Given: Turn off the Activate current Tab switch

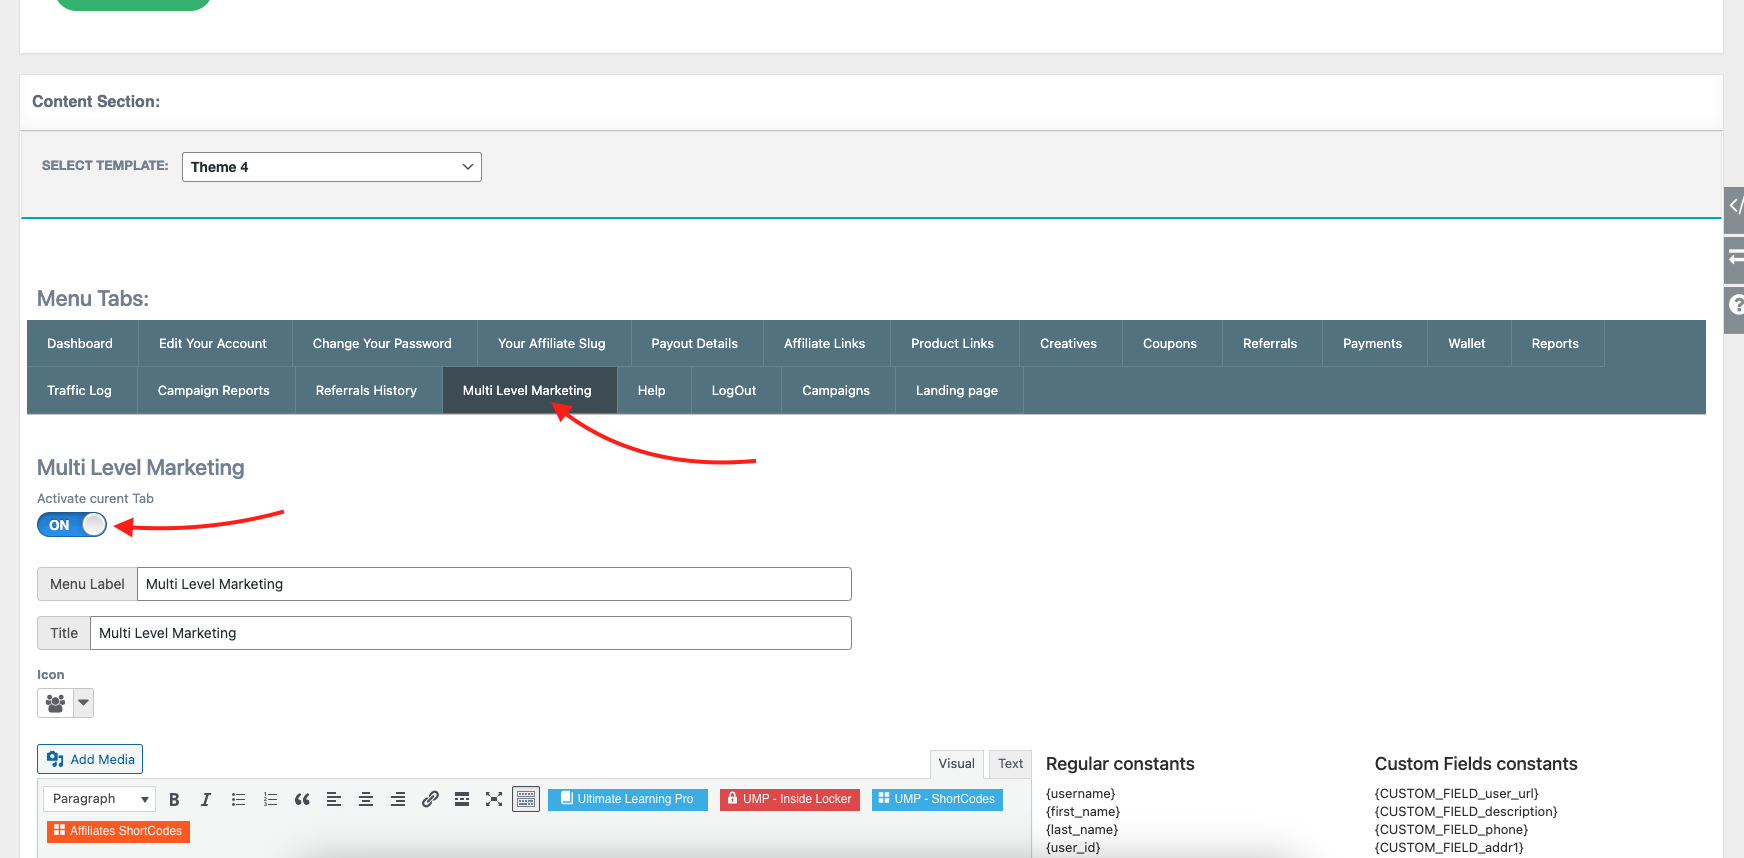Looking at the screenshot, I should pyautogui.click(x=72, y=525).
